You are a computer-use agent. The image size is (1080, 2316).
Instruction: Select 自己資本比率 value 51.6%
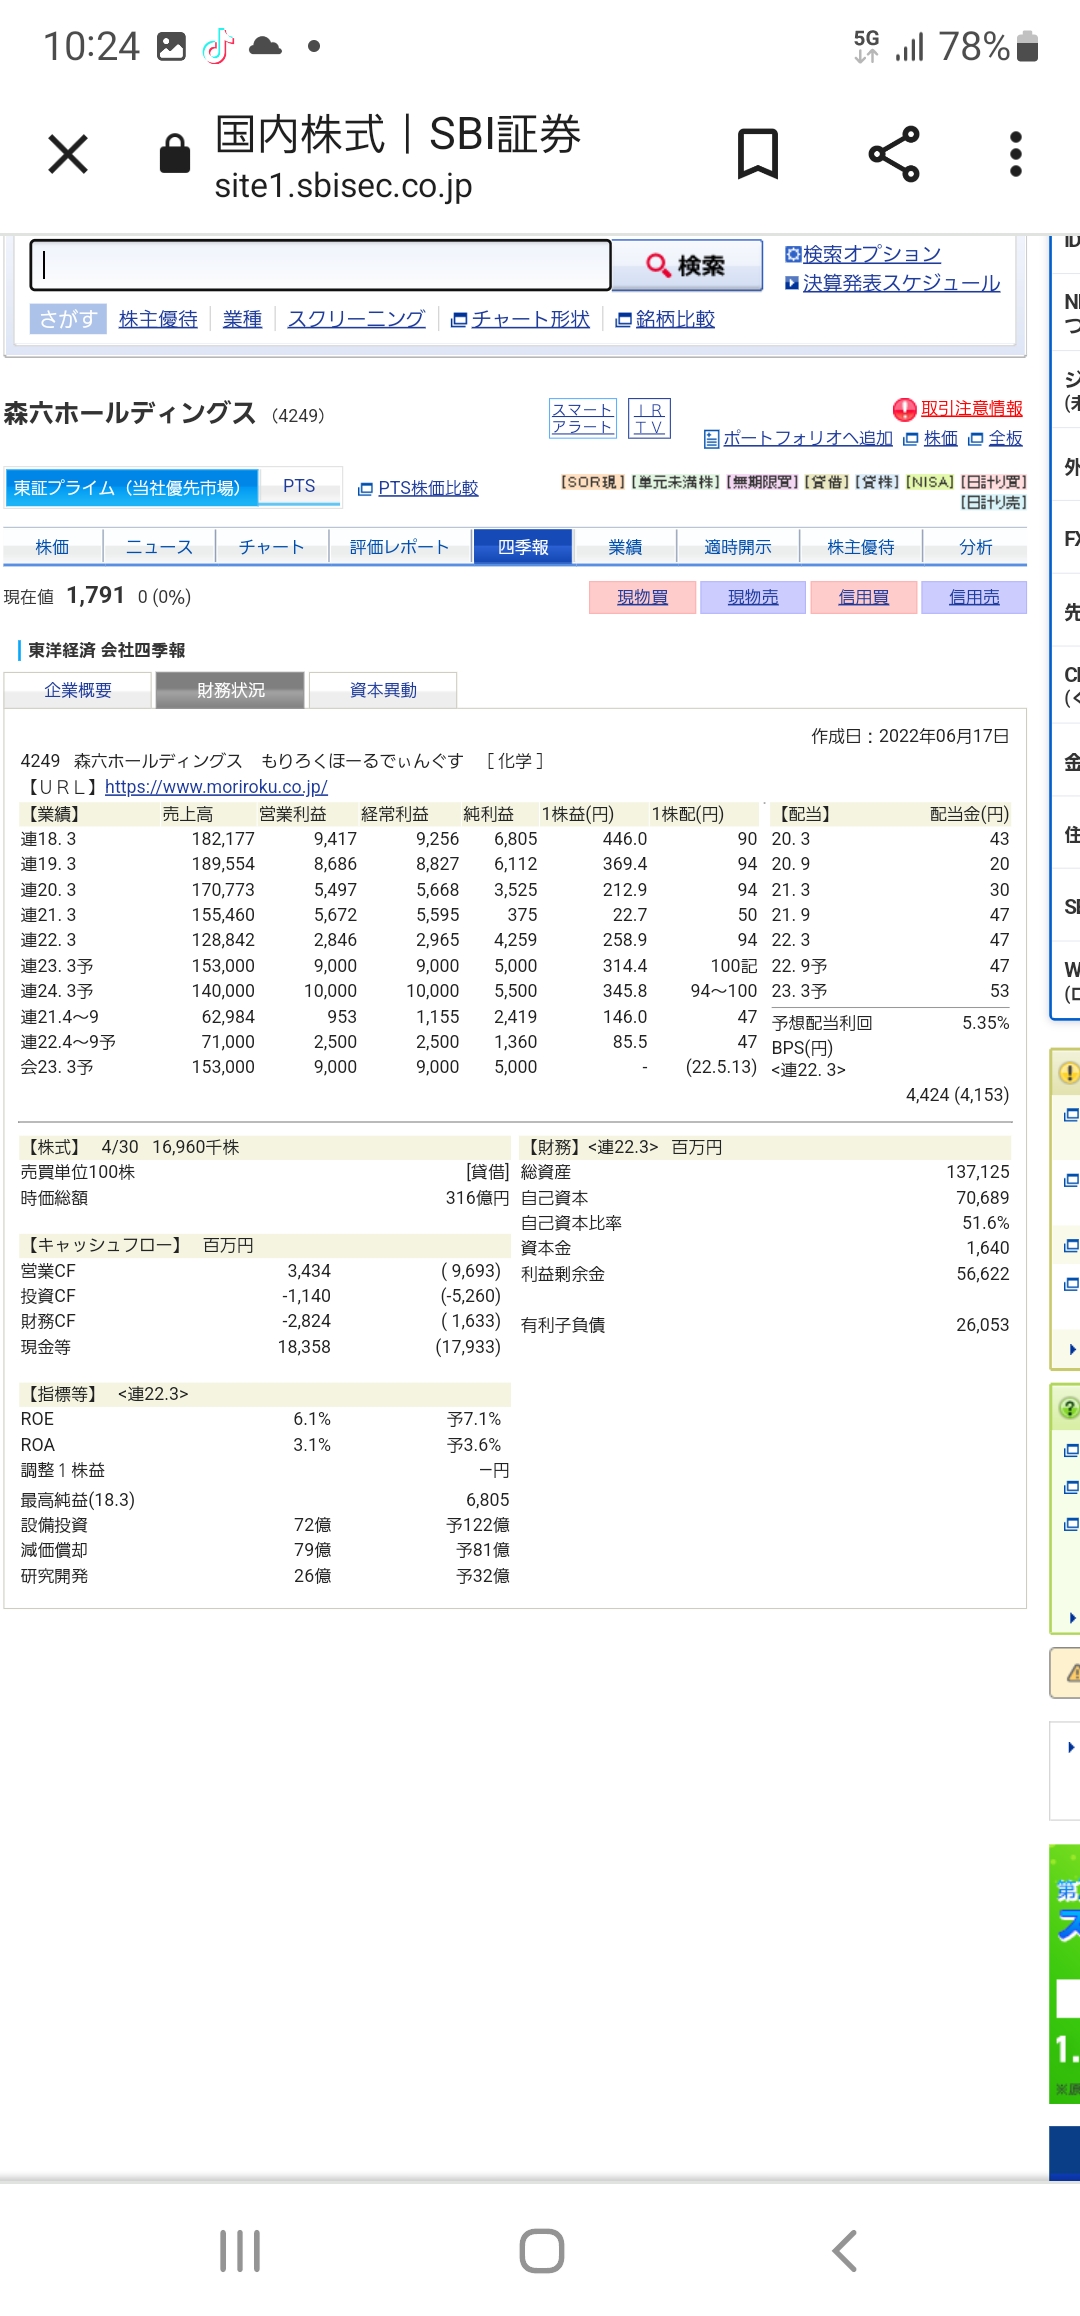coord(985,1223)
